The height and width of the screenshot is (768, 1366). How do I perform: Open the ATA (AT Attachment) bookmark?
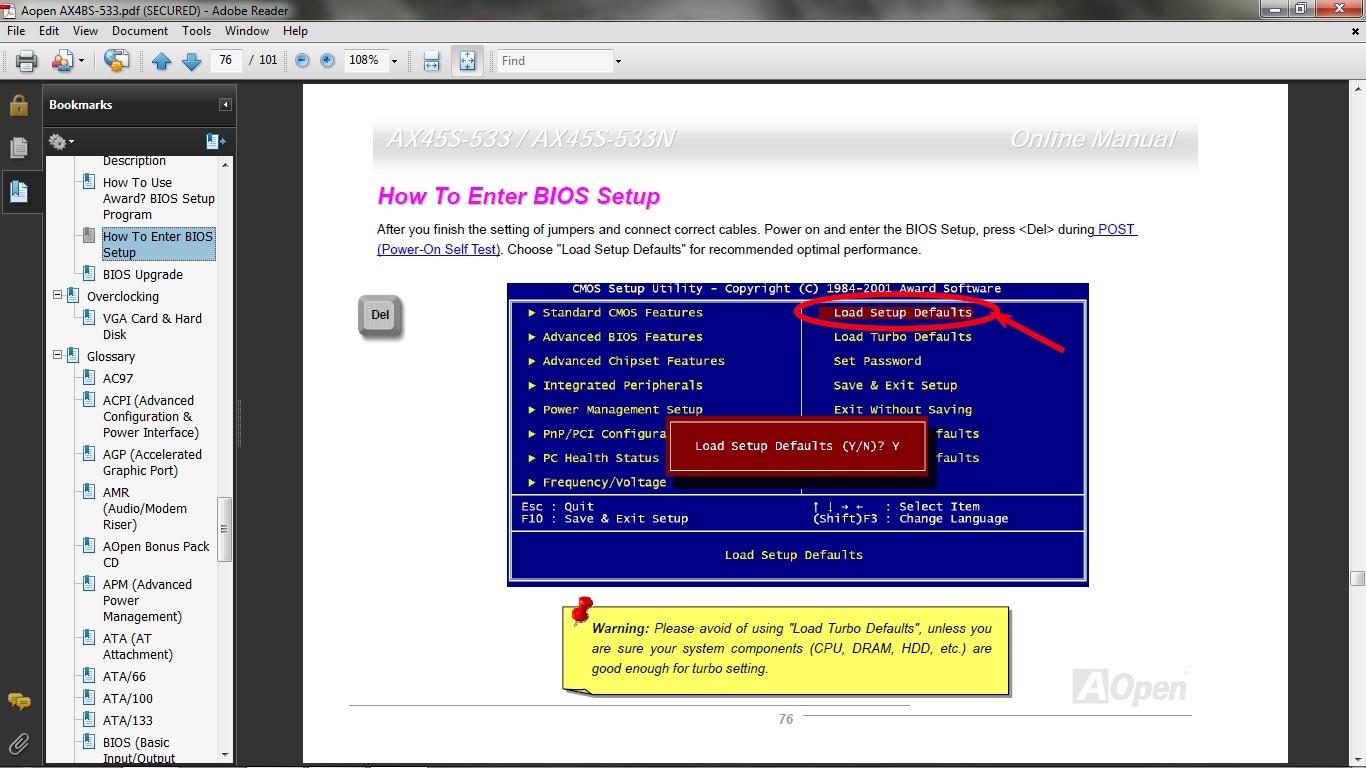pos(138,646)
